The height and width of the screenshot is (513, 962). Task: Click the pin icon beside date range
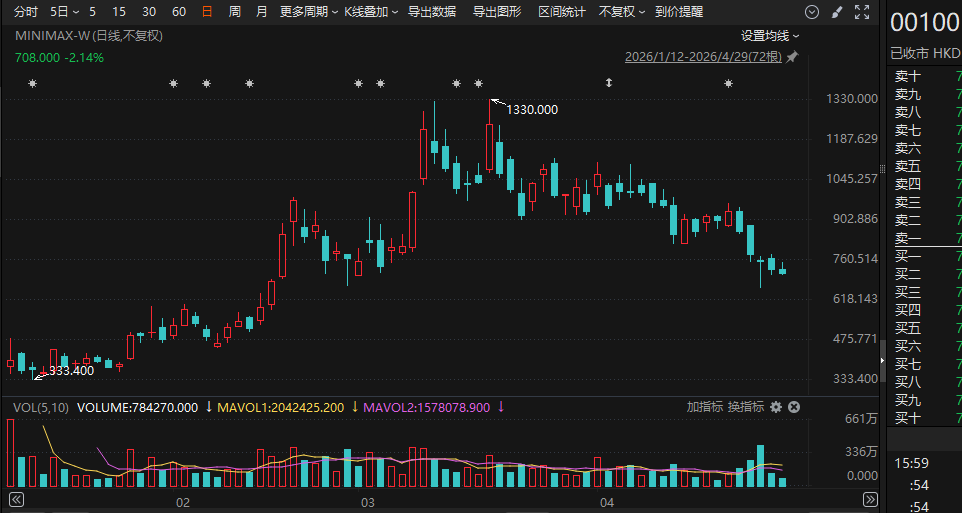[x=792, y=57]
